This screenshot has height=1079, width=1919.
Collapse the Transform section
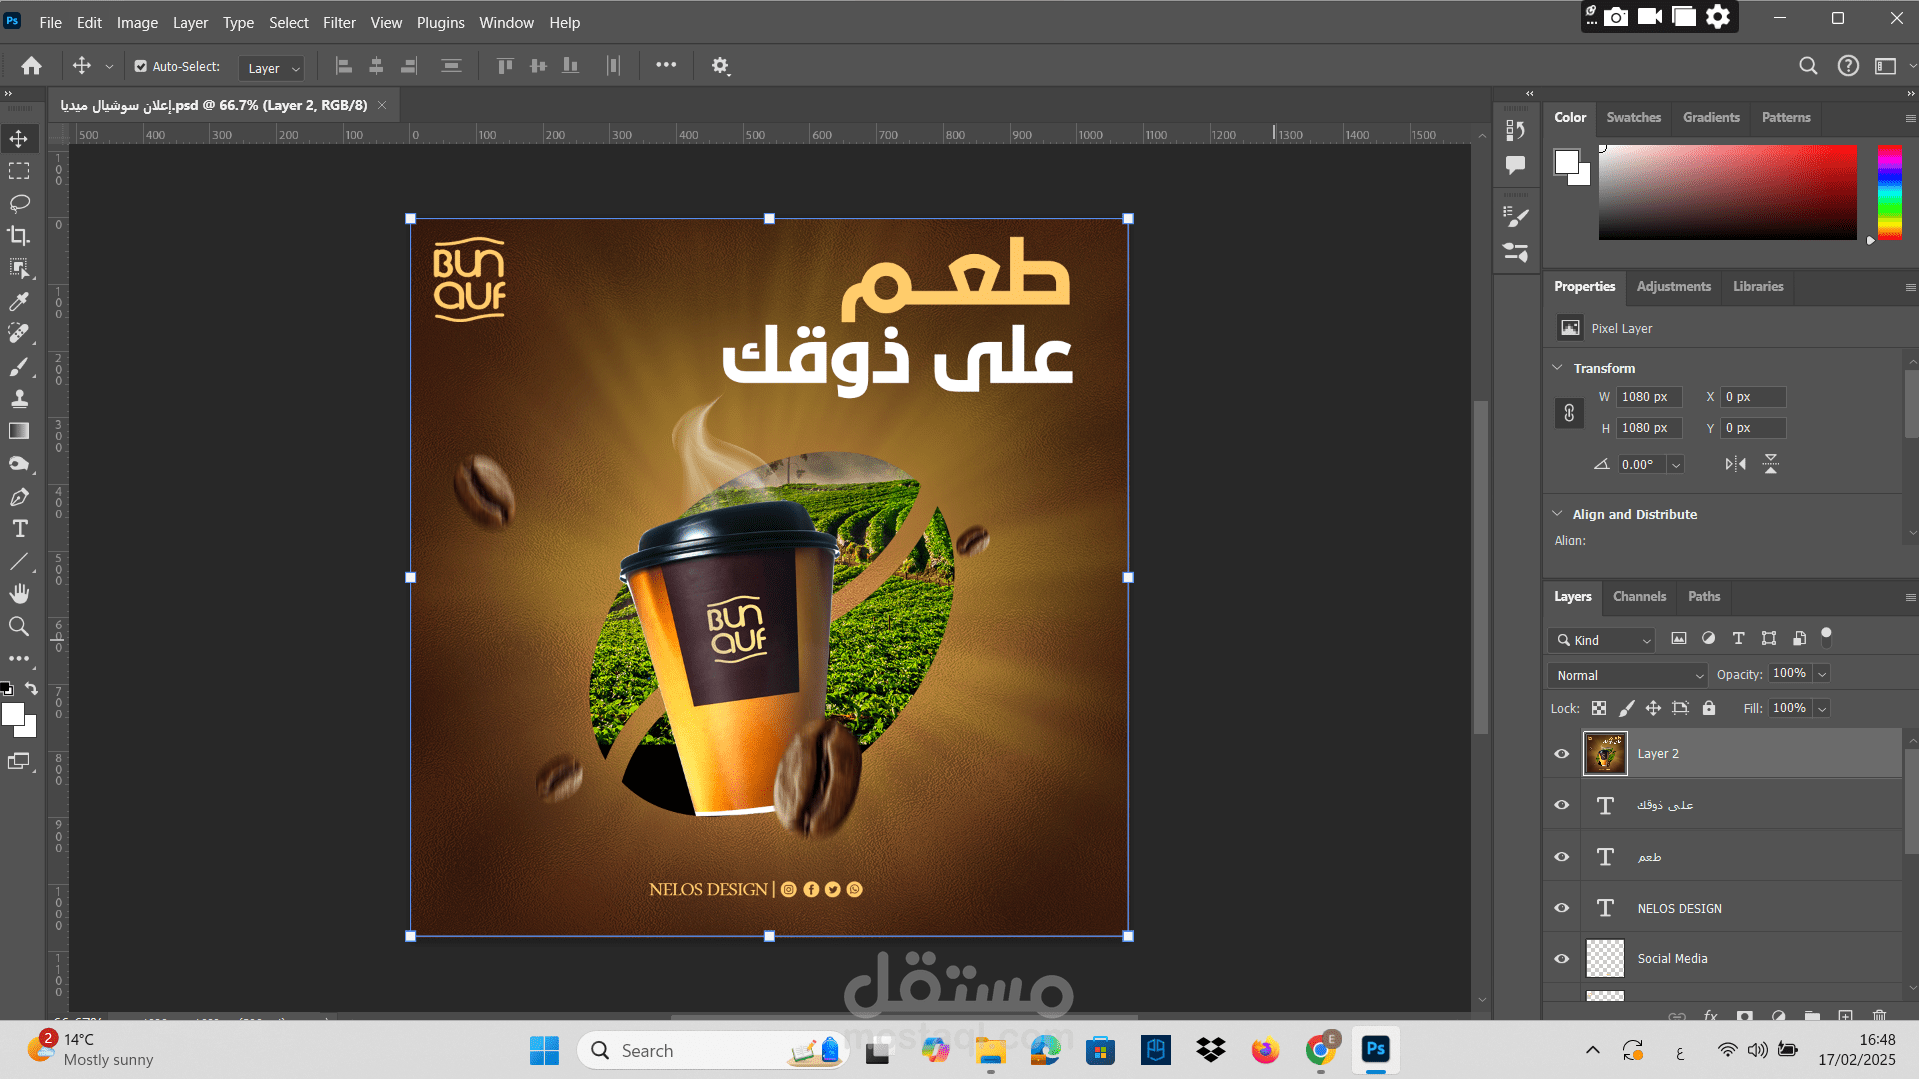[1557, 368]
